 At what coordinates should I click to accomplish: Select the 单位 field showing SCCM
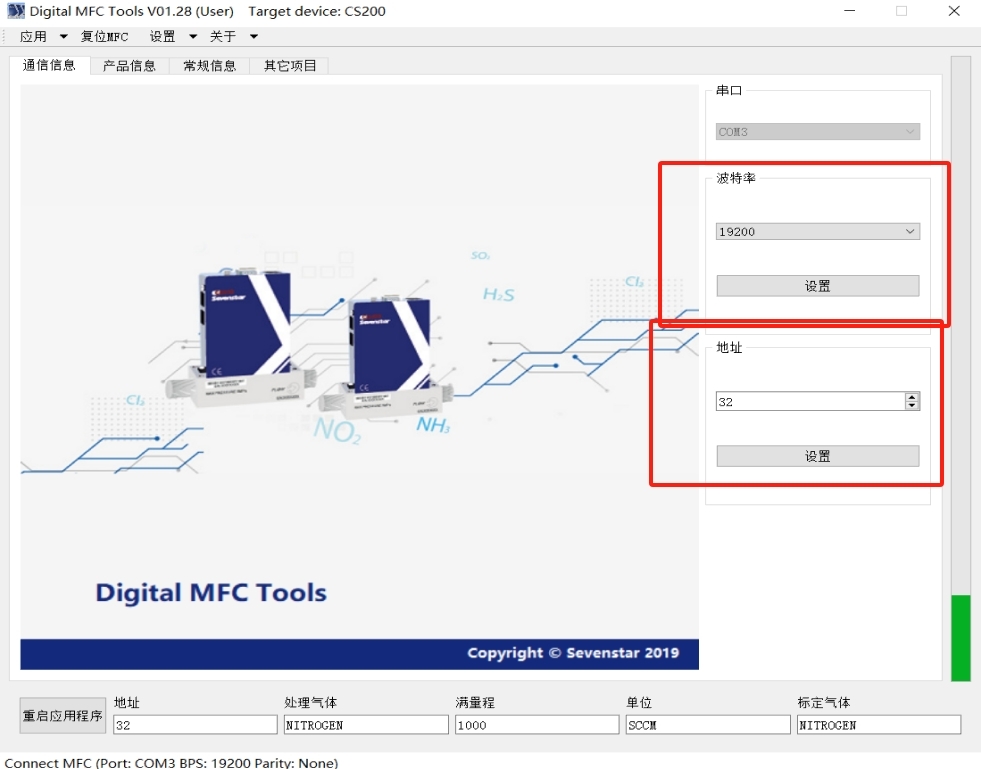[707, 725]
